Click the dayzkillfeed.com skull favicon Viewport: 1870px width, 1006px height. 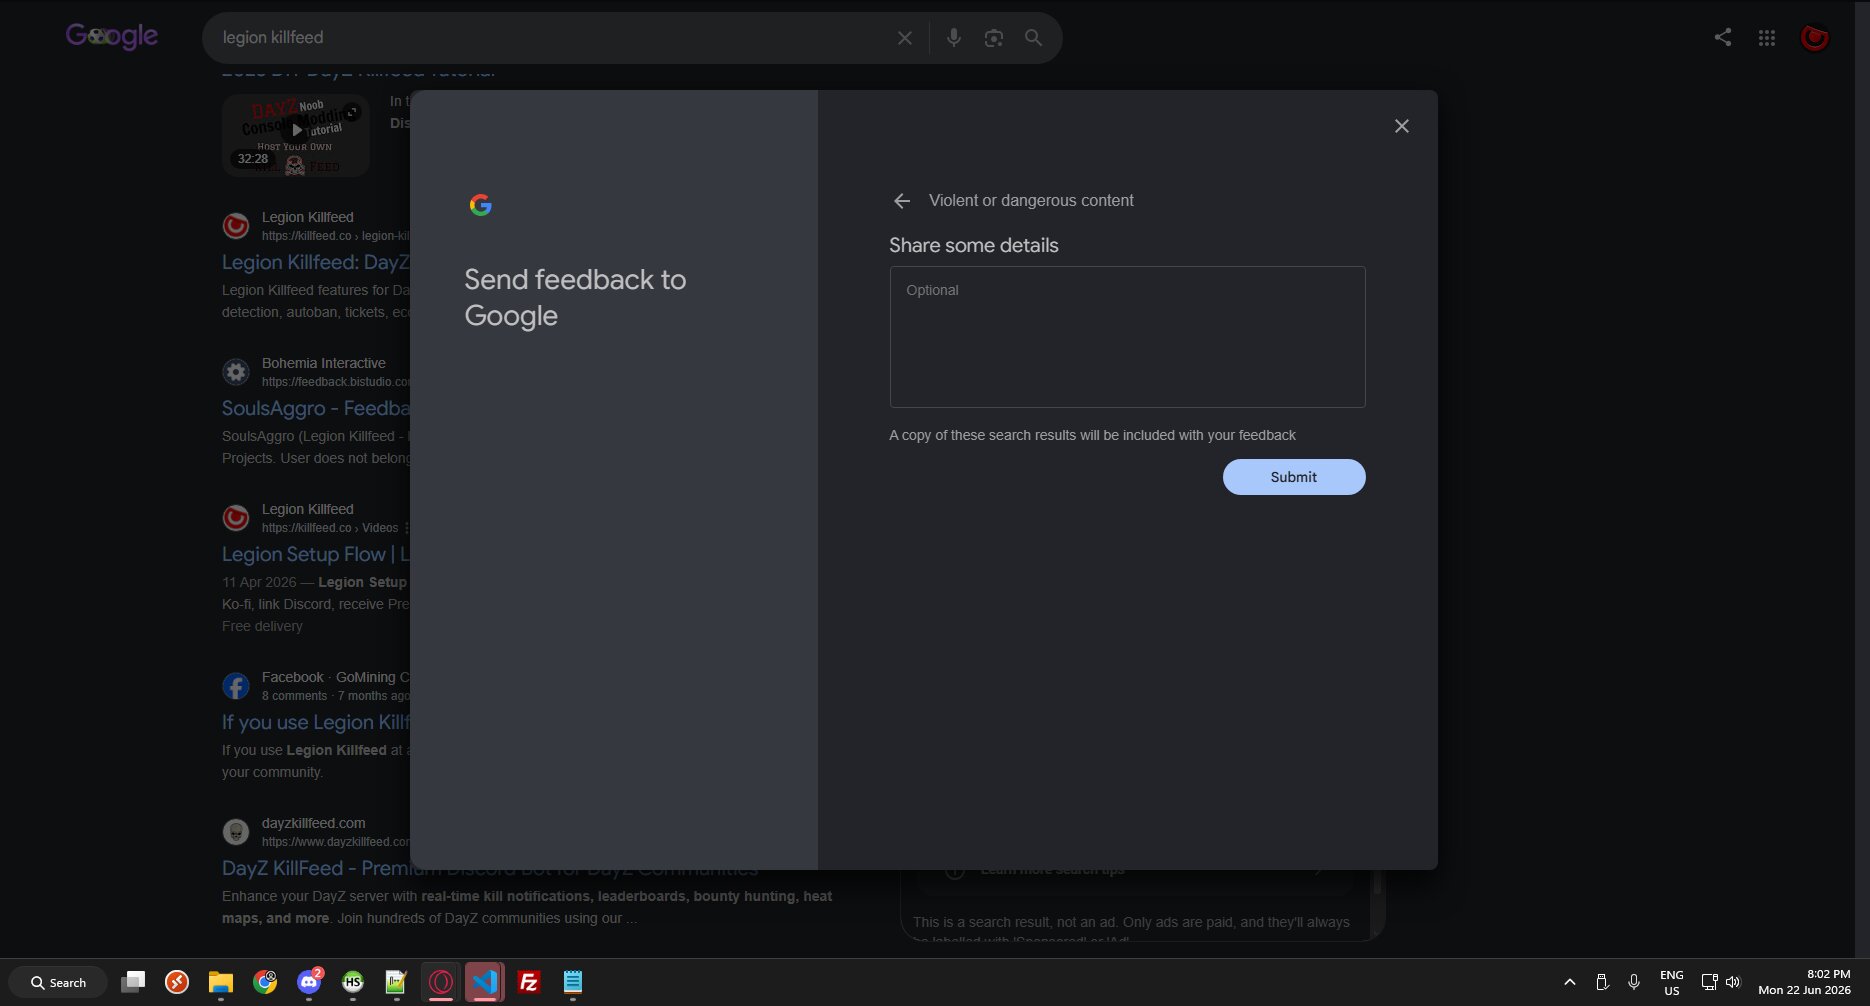pos(236,832)
